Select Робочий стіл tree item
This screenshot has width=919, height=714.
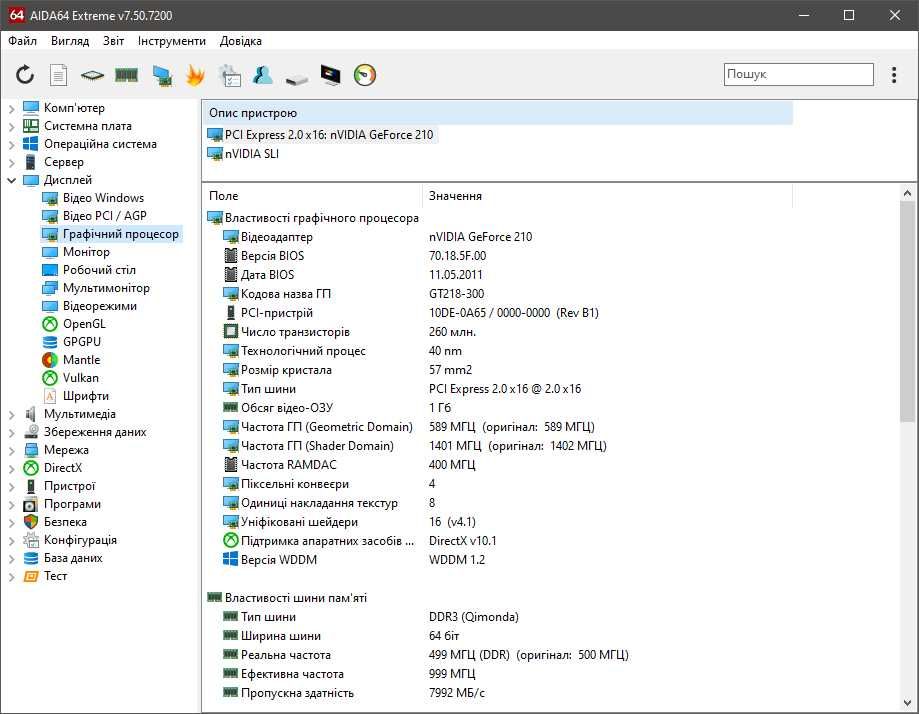[x=99, y=270]
